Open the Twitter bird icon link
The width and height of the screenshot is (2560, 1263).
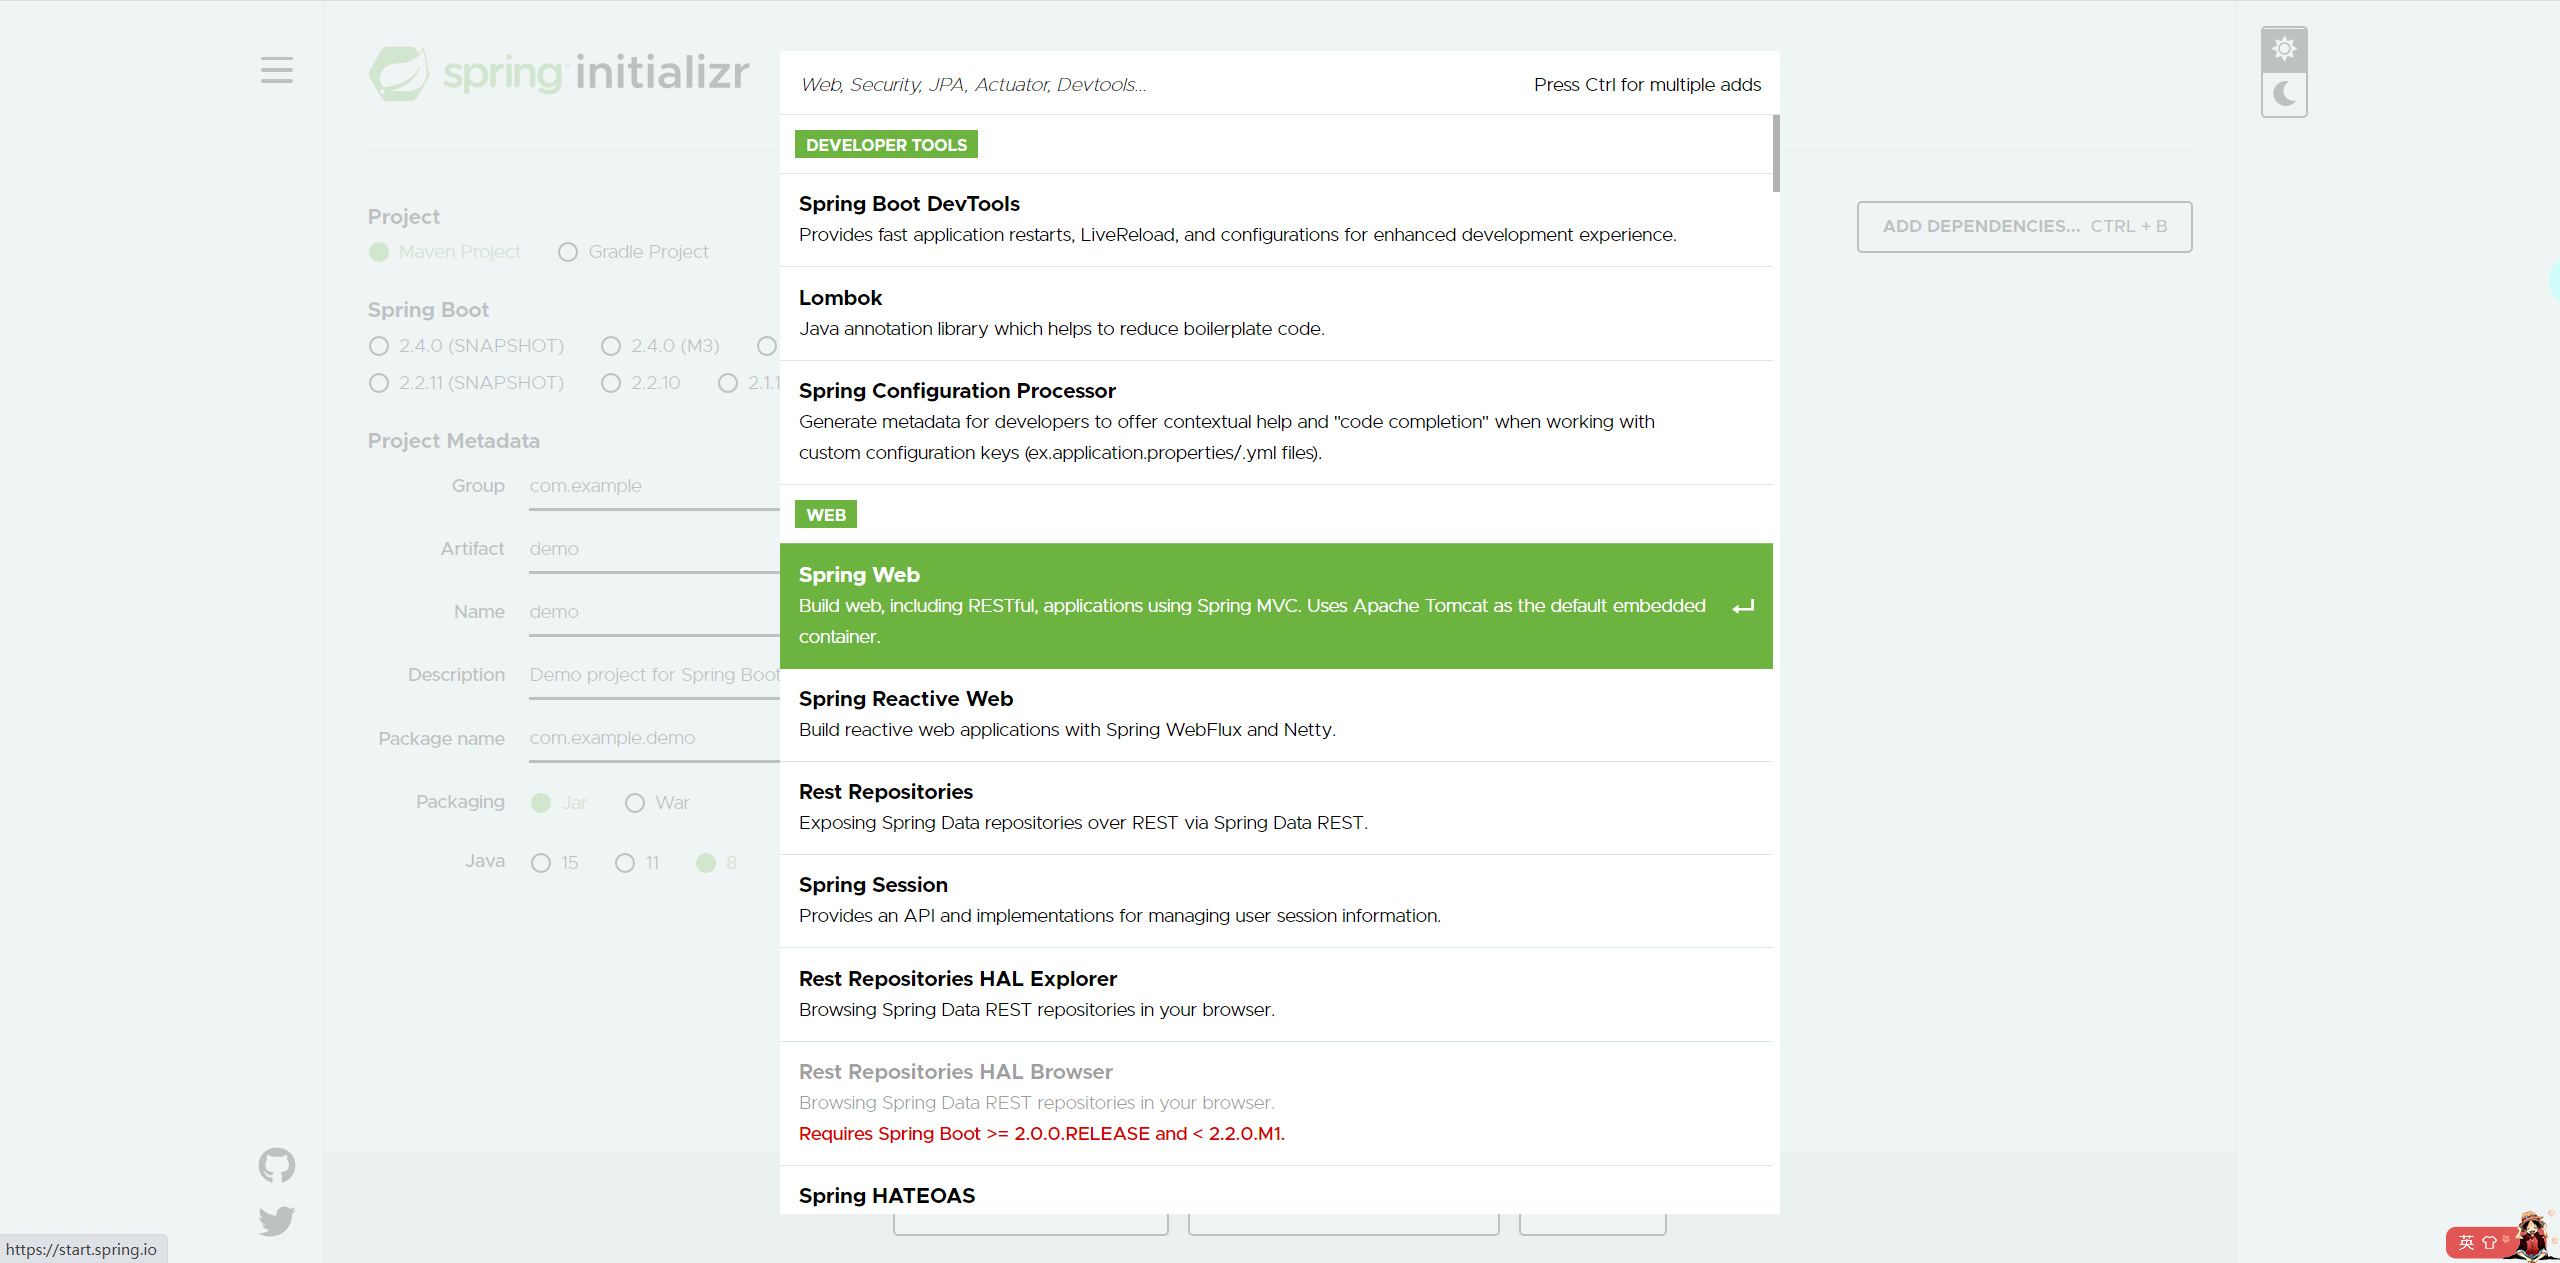276,1220
